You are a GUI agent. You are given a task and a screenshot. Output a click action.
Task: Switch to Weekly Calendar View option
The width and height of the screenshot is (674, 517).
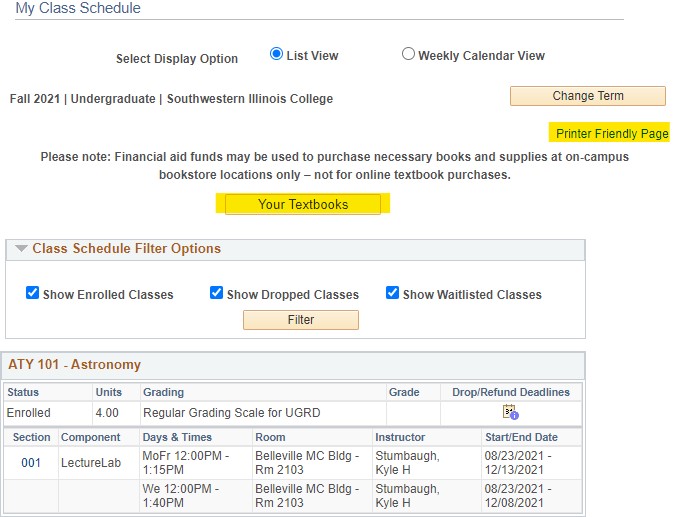408,55
